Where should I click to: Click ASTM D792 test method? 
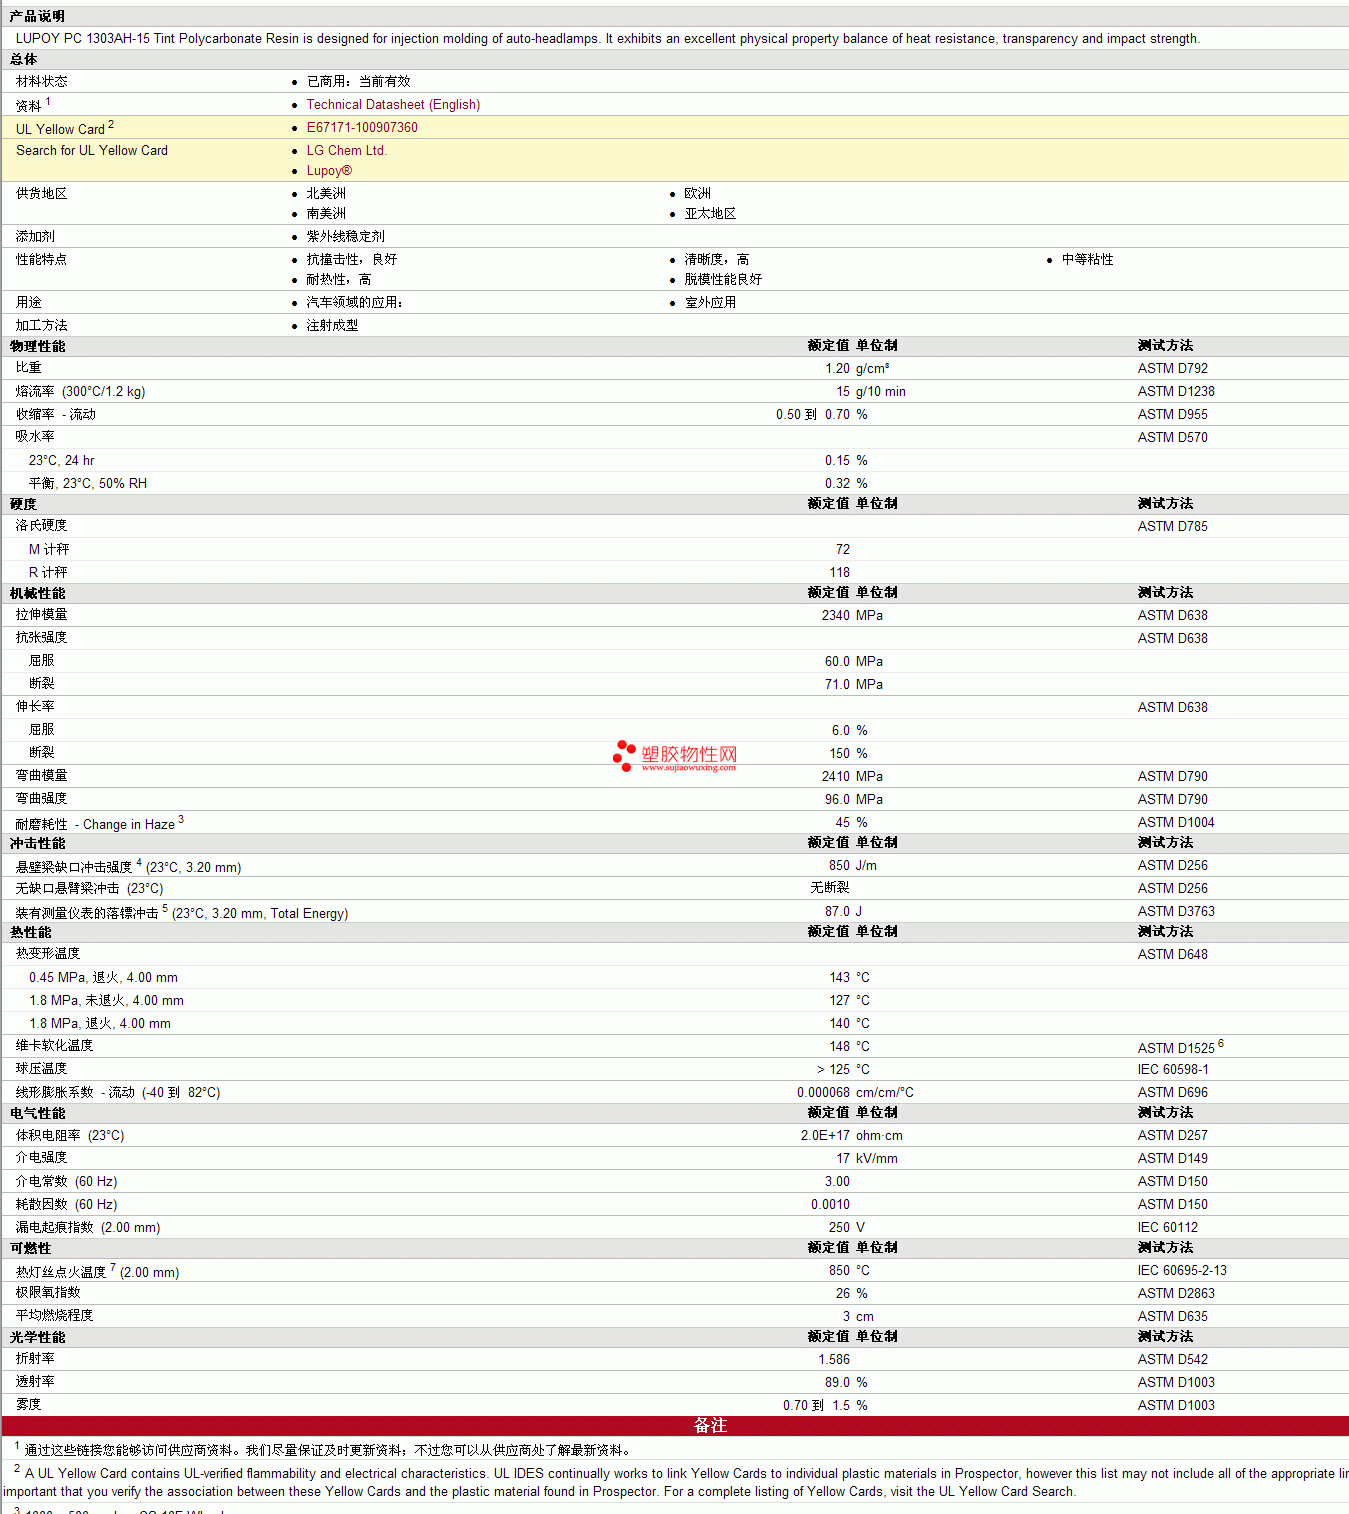(1172, 368)
